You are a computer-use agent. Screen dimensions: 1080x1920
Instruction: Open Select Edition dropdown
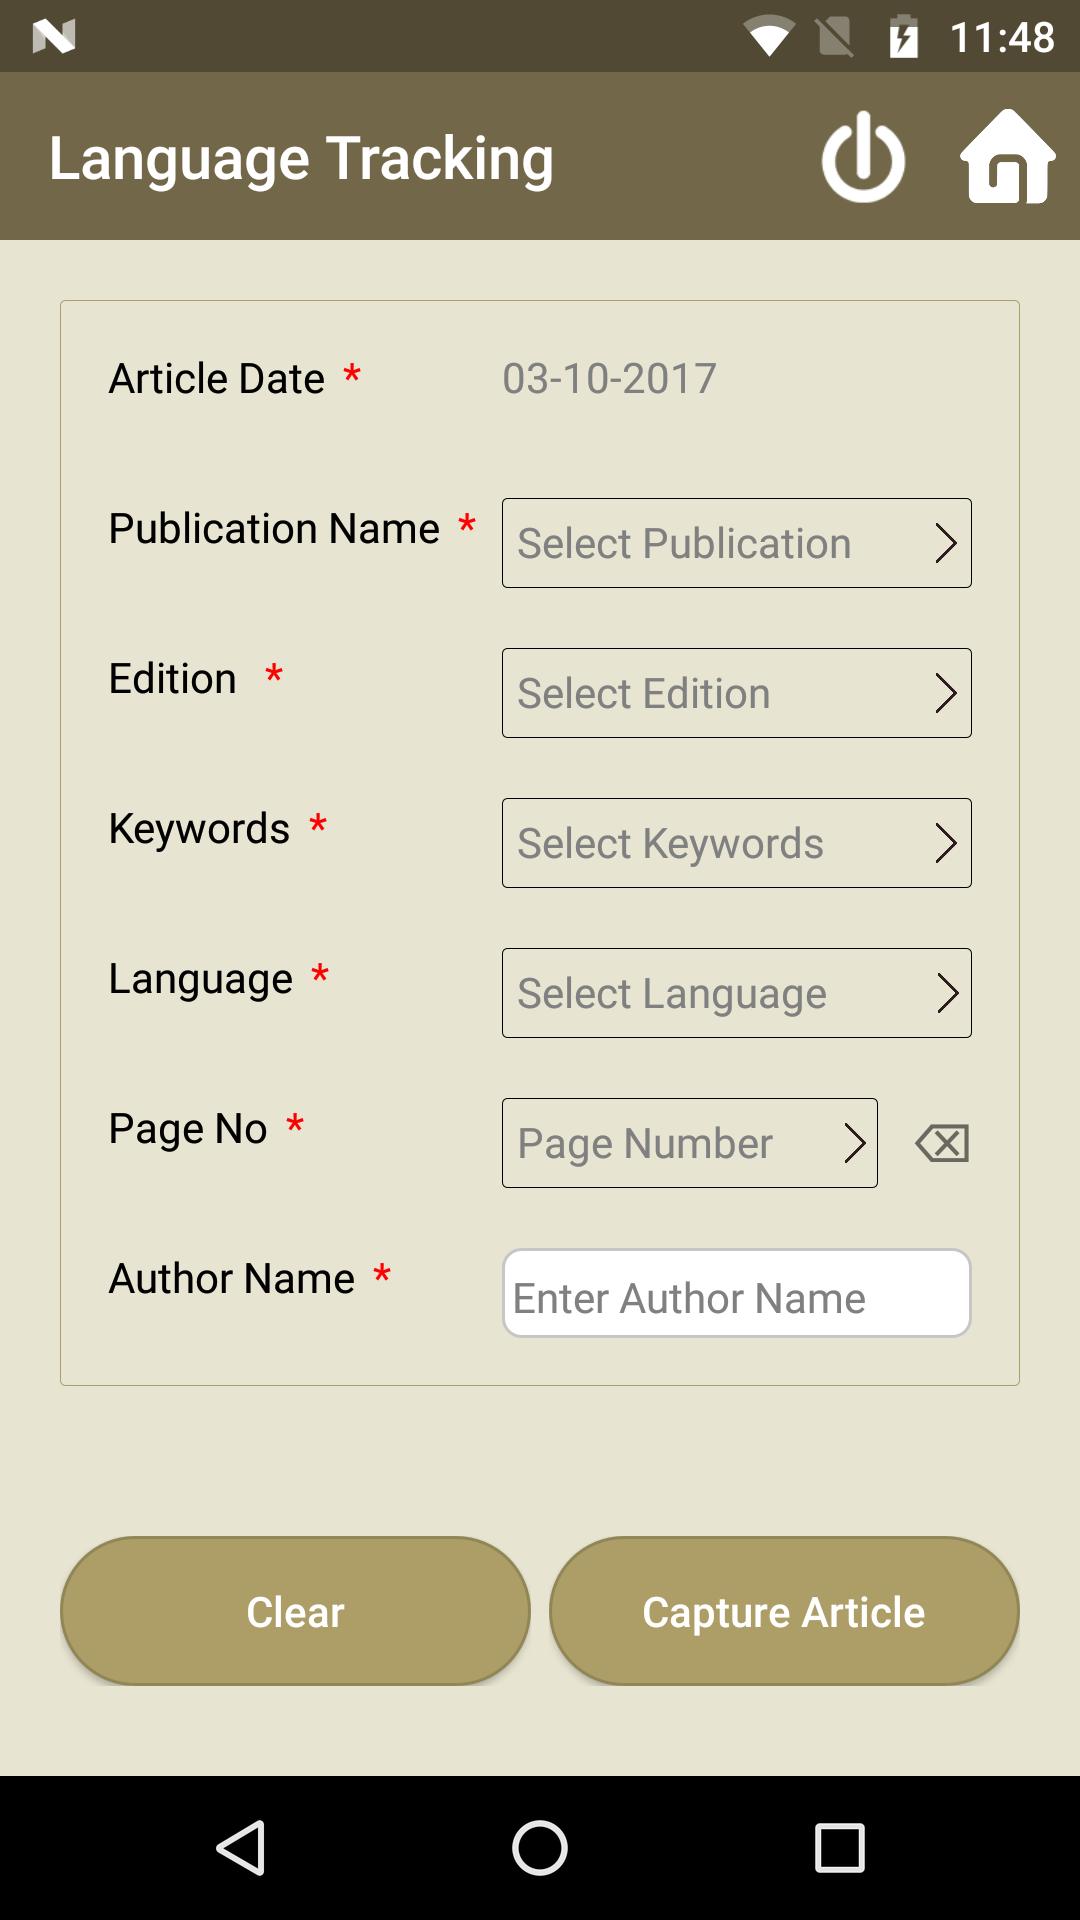pos(737,693)
